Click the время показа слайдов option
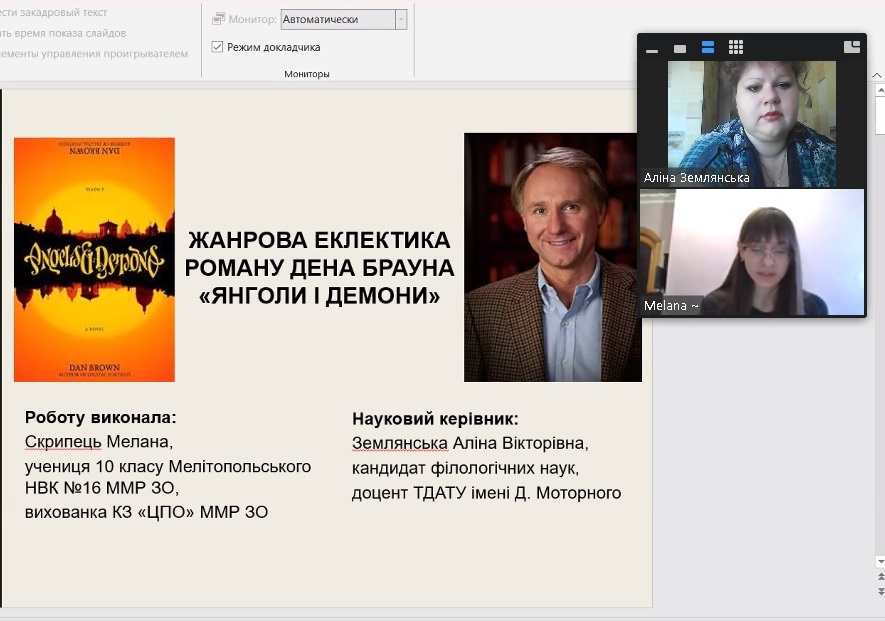Image resolution: width=885 pixels, height=621 pixels. click(63, 33)
